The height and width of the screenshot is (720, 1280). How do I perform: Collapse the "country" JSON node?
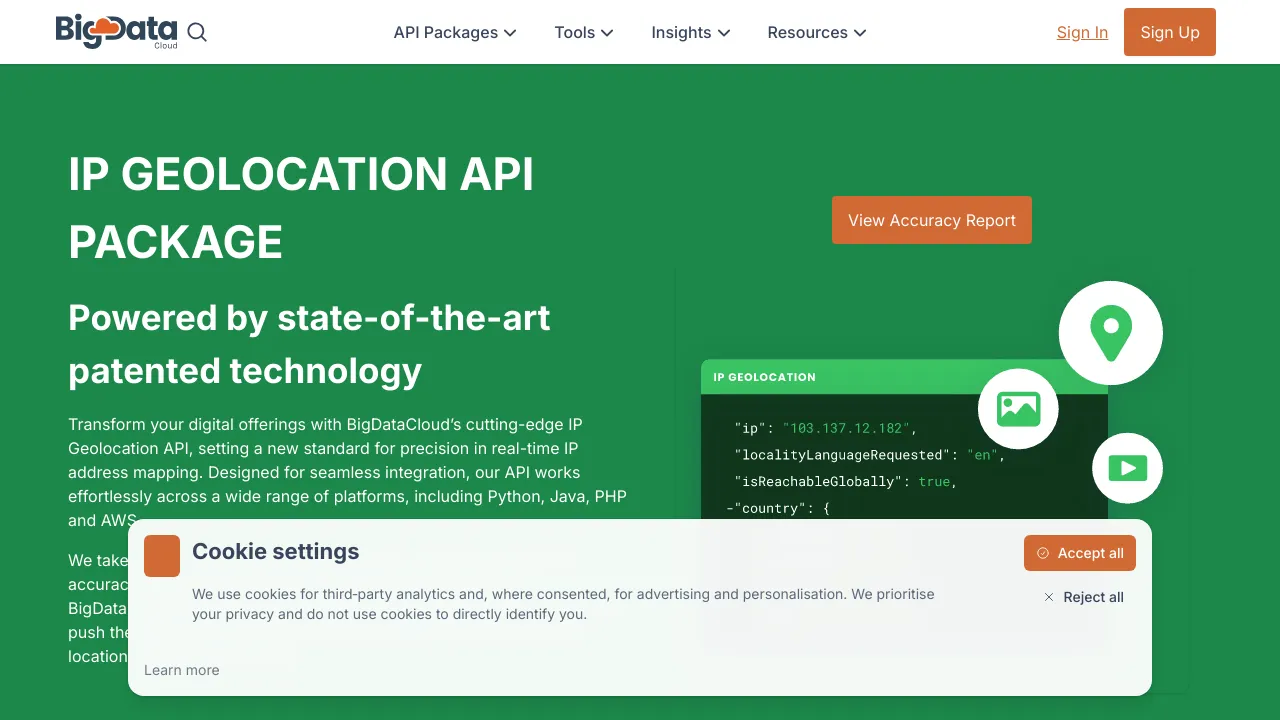pyautogui.click(x=730, y=509)
